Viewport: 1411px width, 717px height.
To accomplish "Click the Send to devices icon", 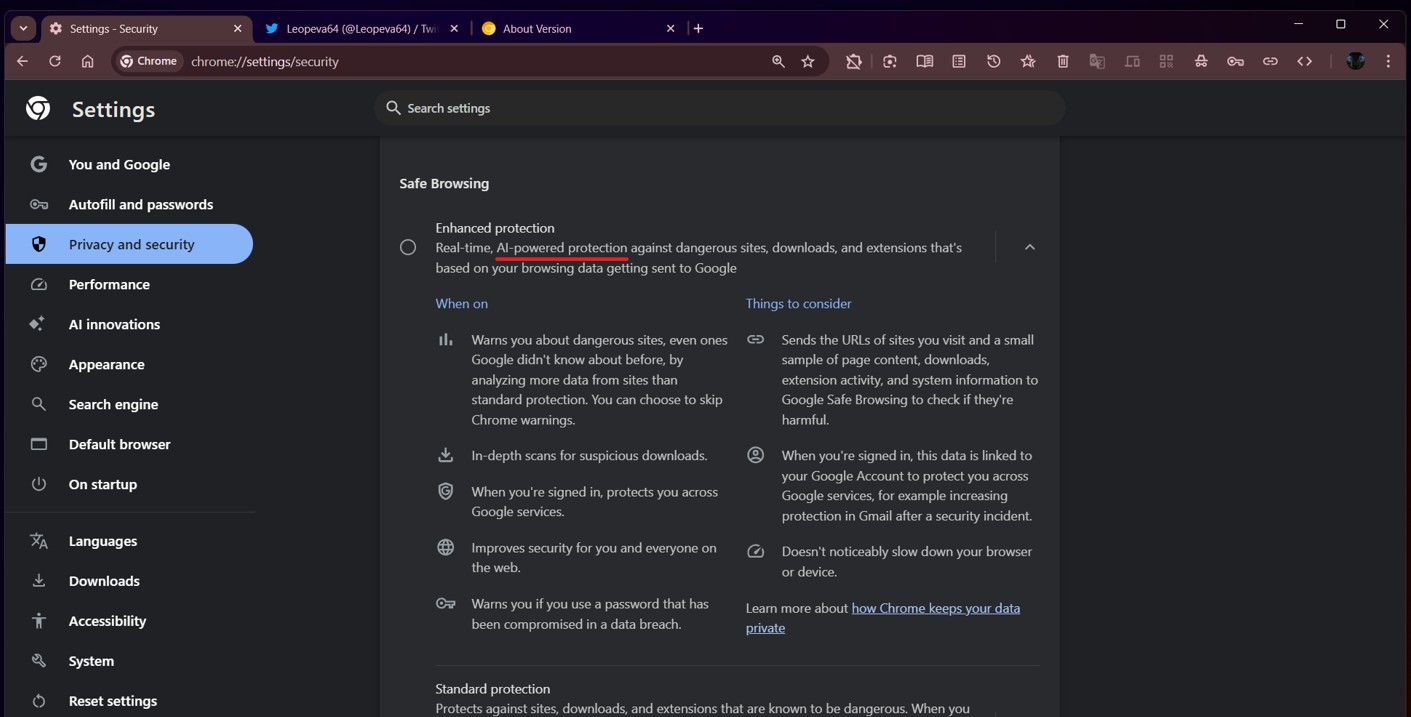I will pyautogui.click(x=1132, y=61).
